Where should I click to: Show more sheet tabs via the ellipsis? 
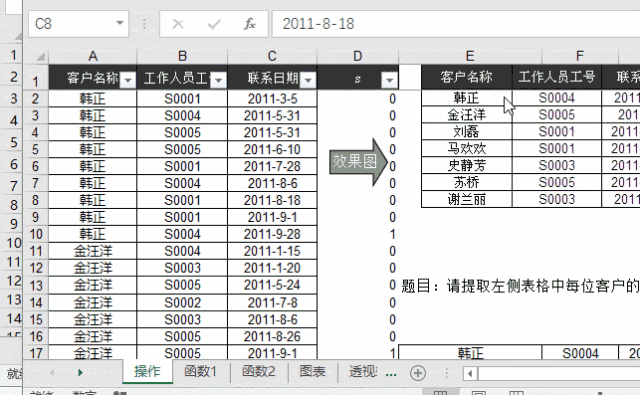391,373
